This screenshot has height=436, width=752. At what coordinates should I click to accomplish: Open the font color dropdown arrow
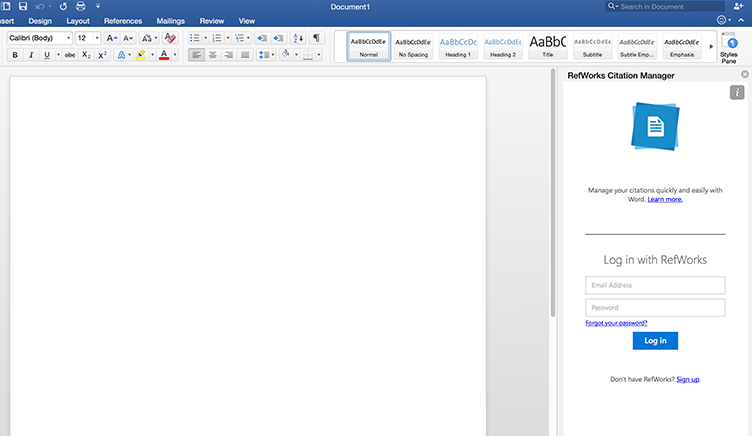(x=175, y=55)
